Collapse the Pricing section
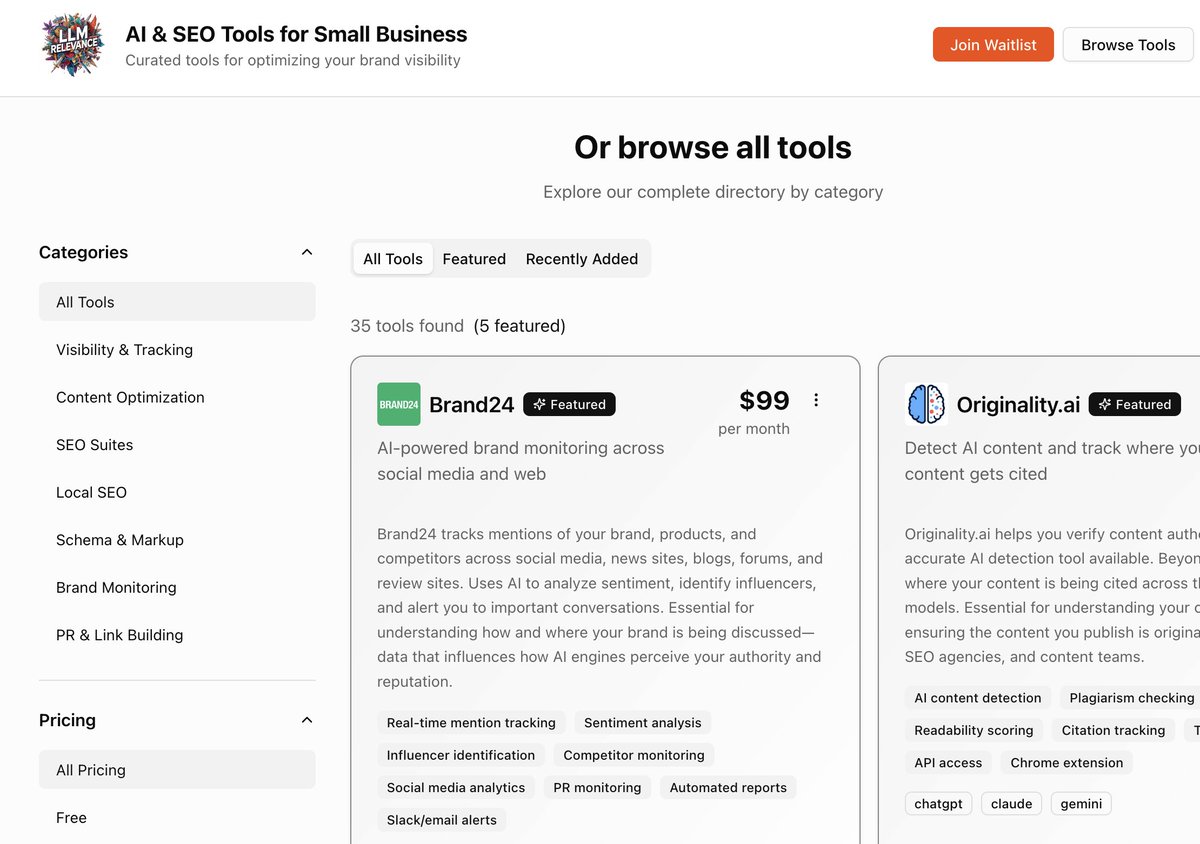This screenshot has height=844, width=1200. point(307,720)
